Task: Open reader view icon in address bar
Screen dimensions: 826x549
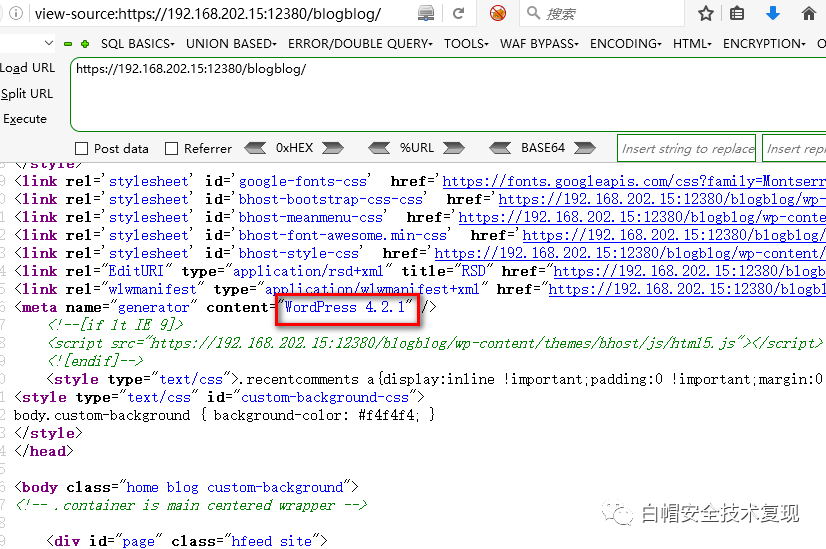Action: pos(426,13)
